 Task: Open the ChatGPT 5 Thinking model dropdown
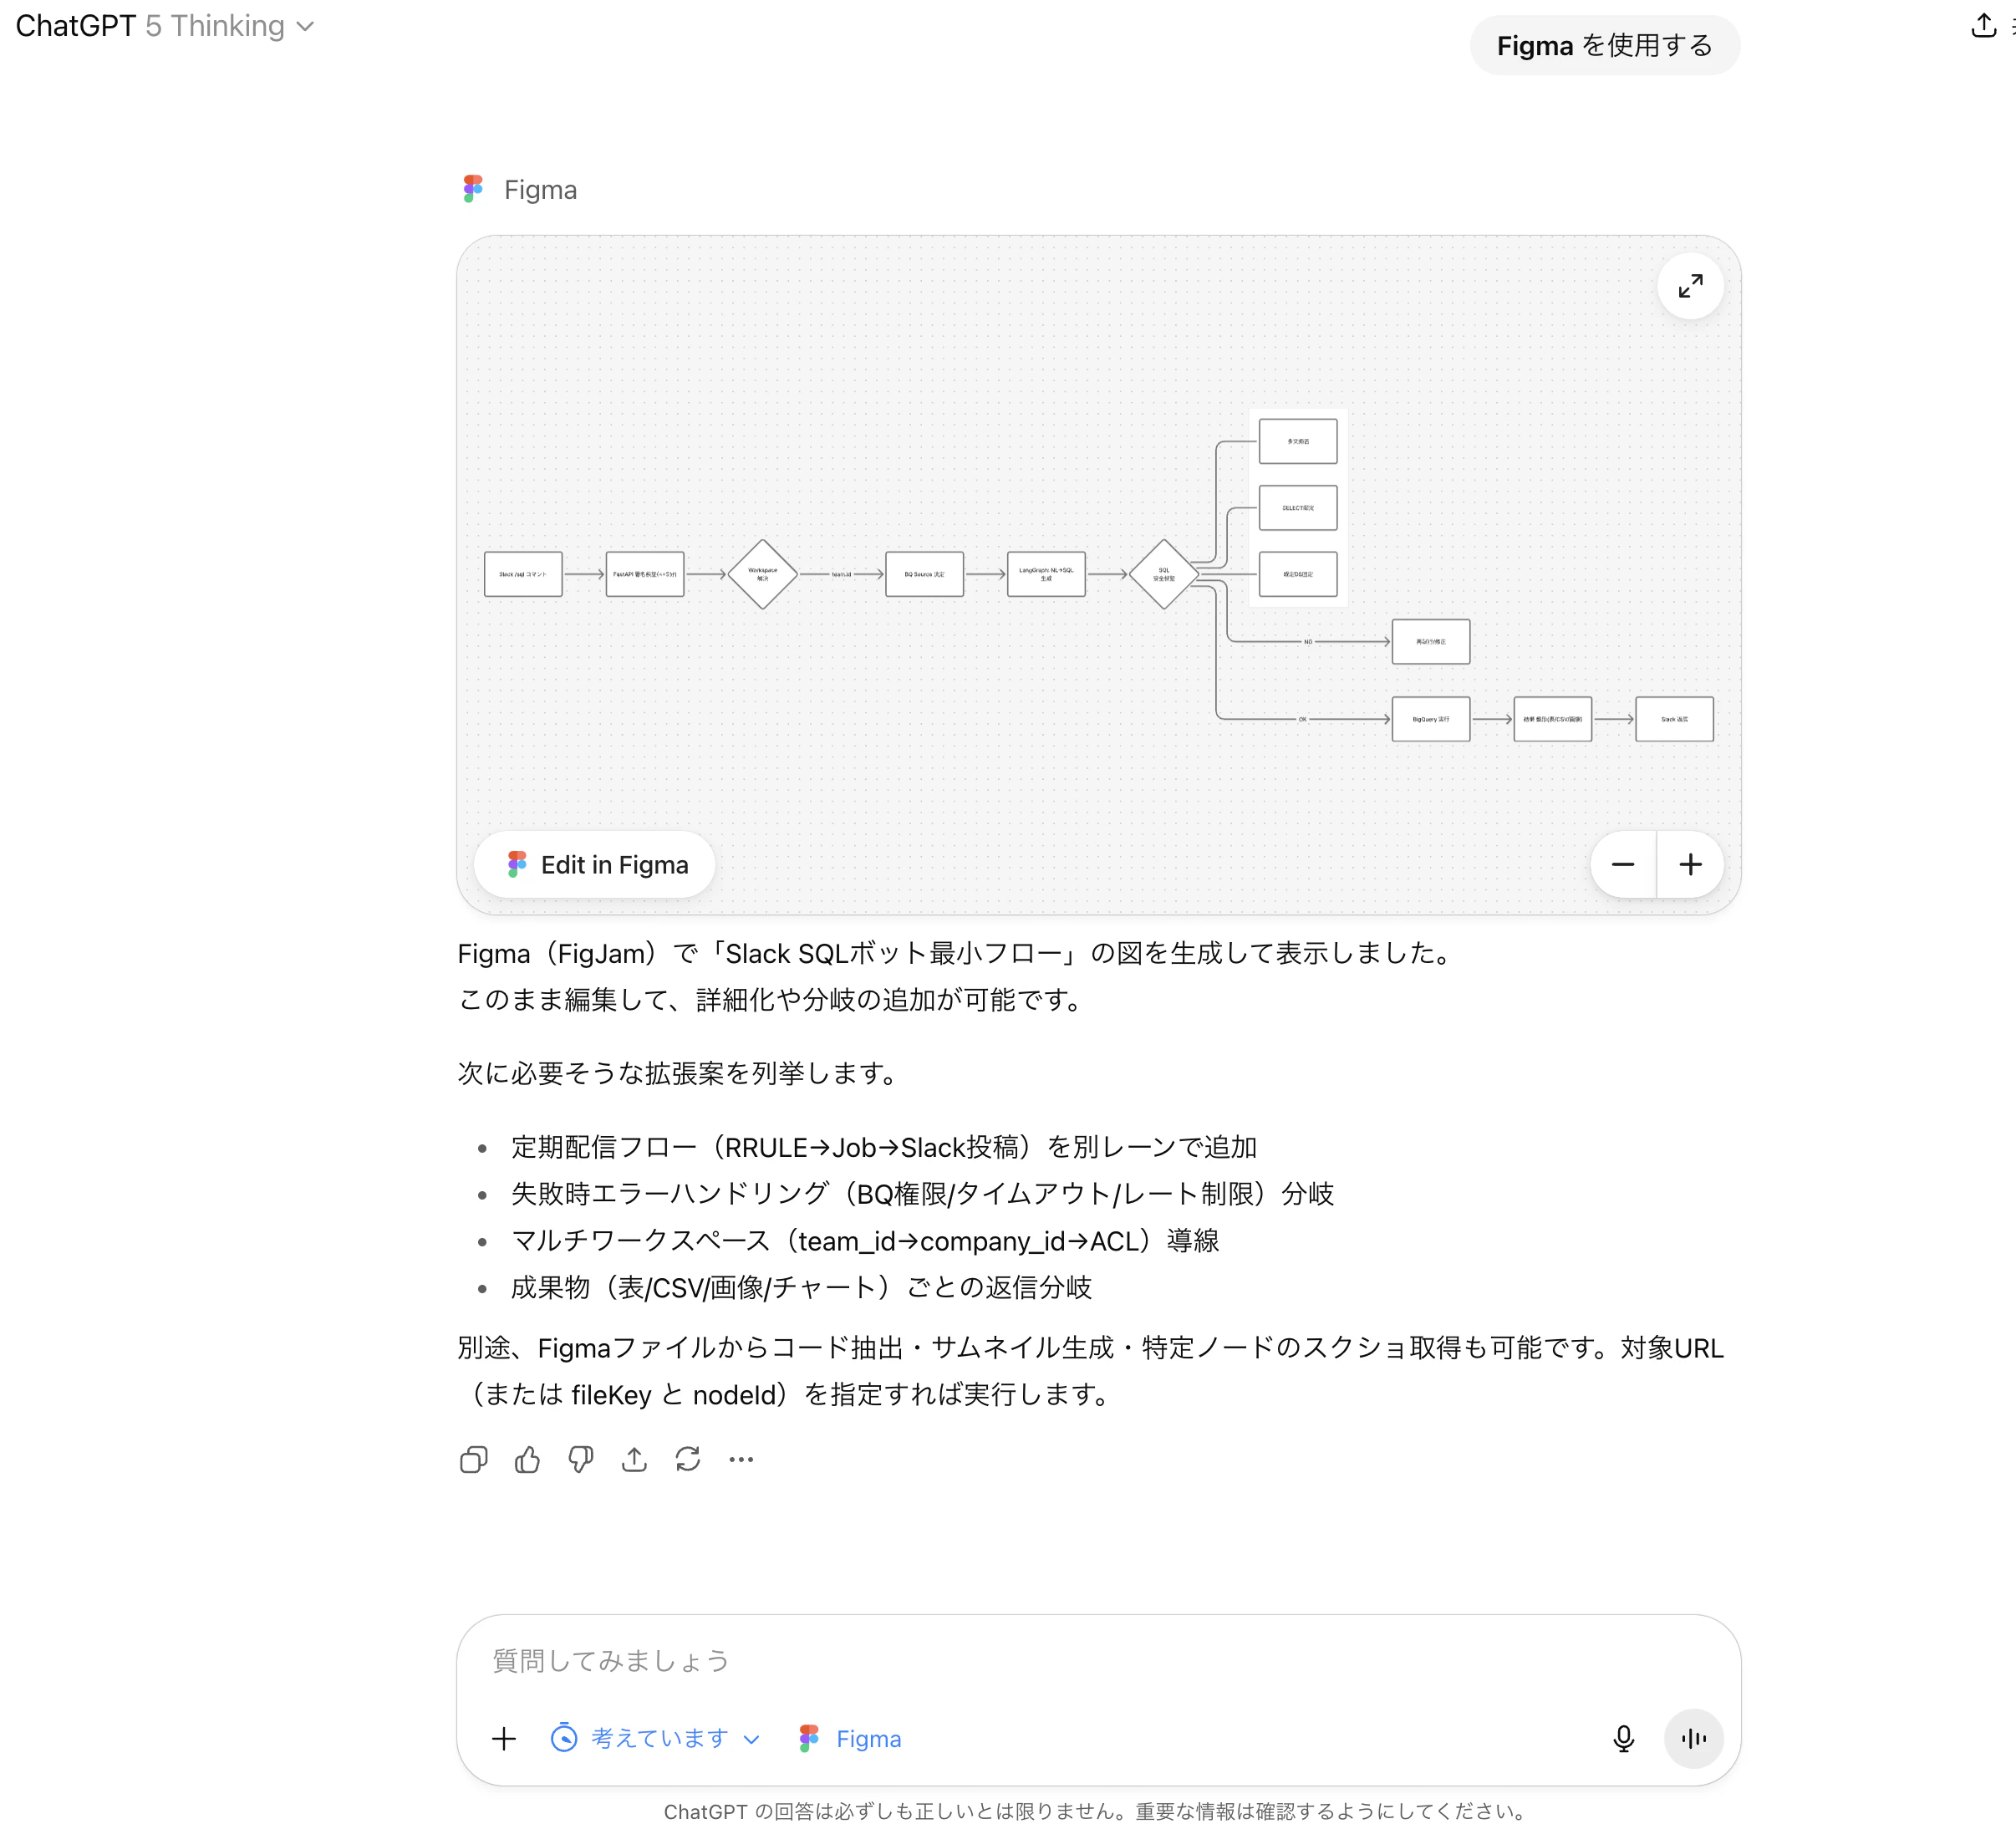pos(165,26)
